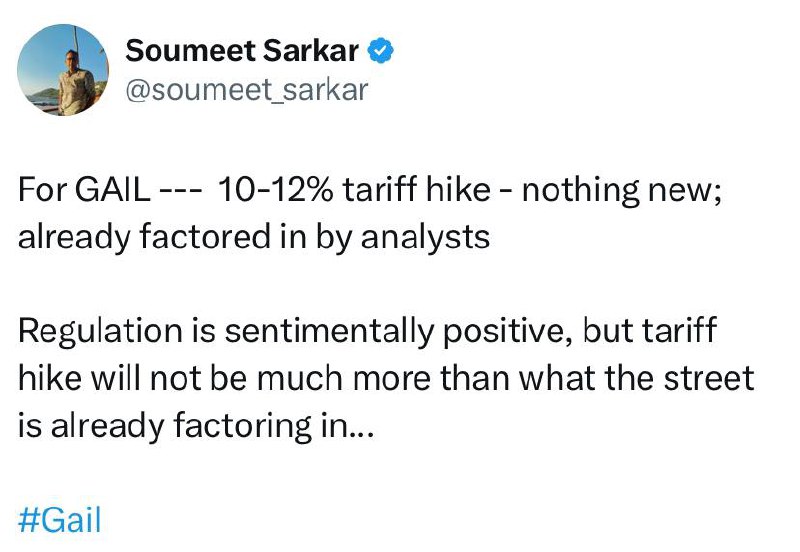The height and width of the screenshot is (552, 800).
Task: Click the blue verified checkmark badge
Action: point(381,51)
